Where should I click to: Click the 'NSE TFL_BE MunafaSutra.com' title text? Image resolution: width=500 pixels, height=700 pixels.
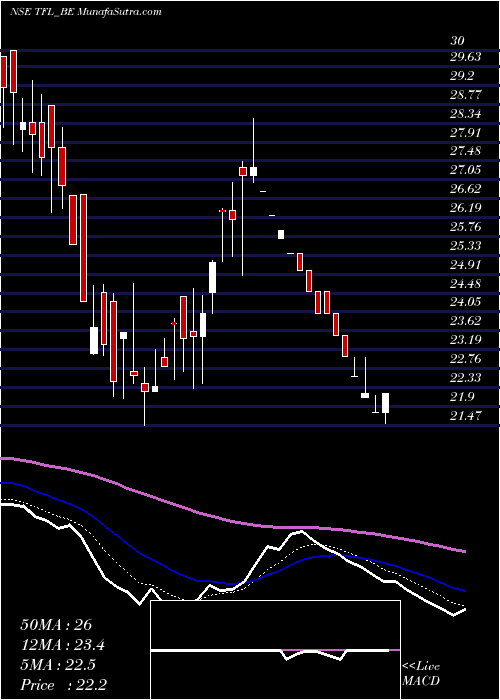(x=85, y=12)
